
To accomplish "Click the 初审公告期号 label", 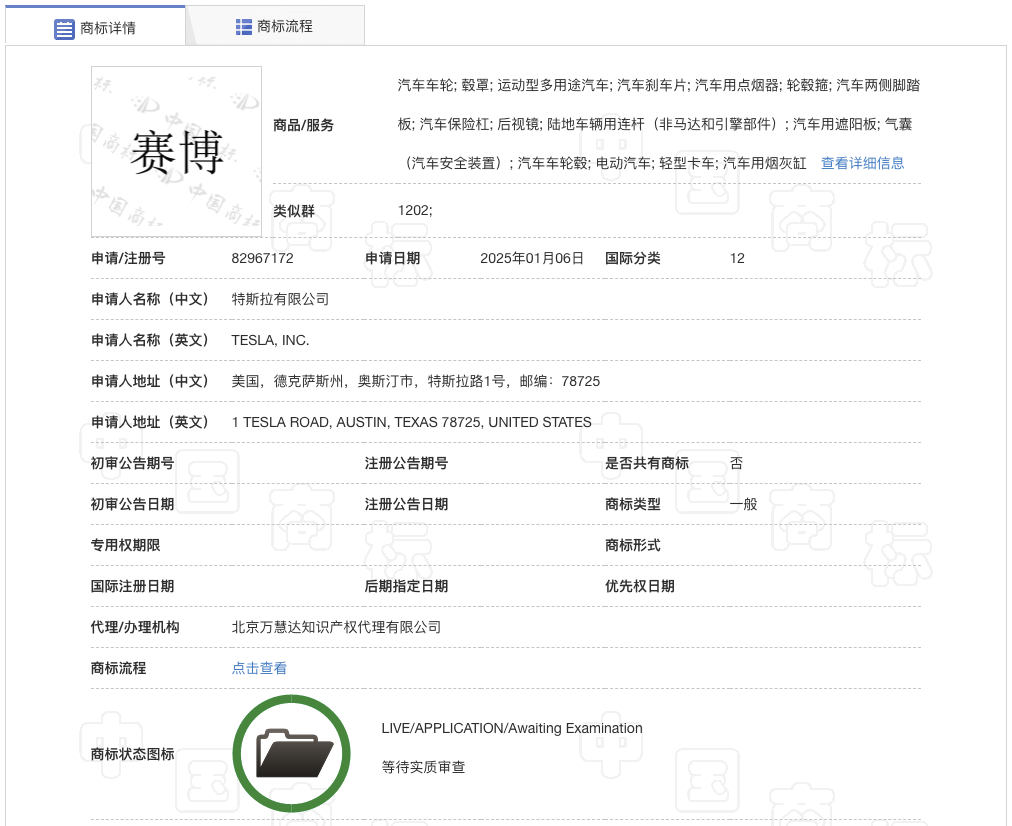I will click(132, 463).
